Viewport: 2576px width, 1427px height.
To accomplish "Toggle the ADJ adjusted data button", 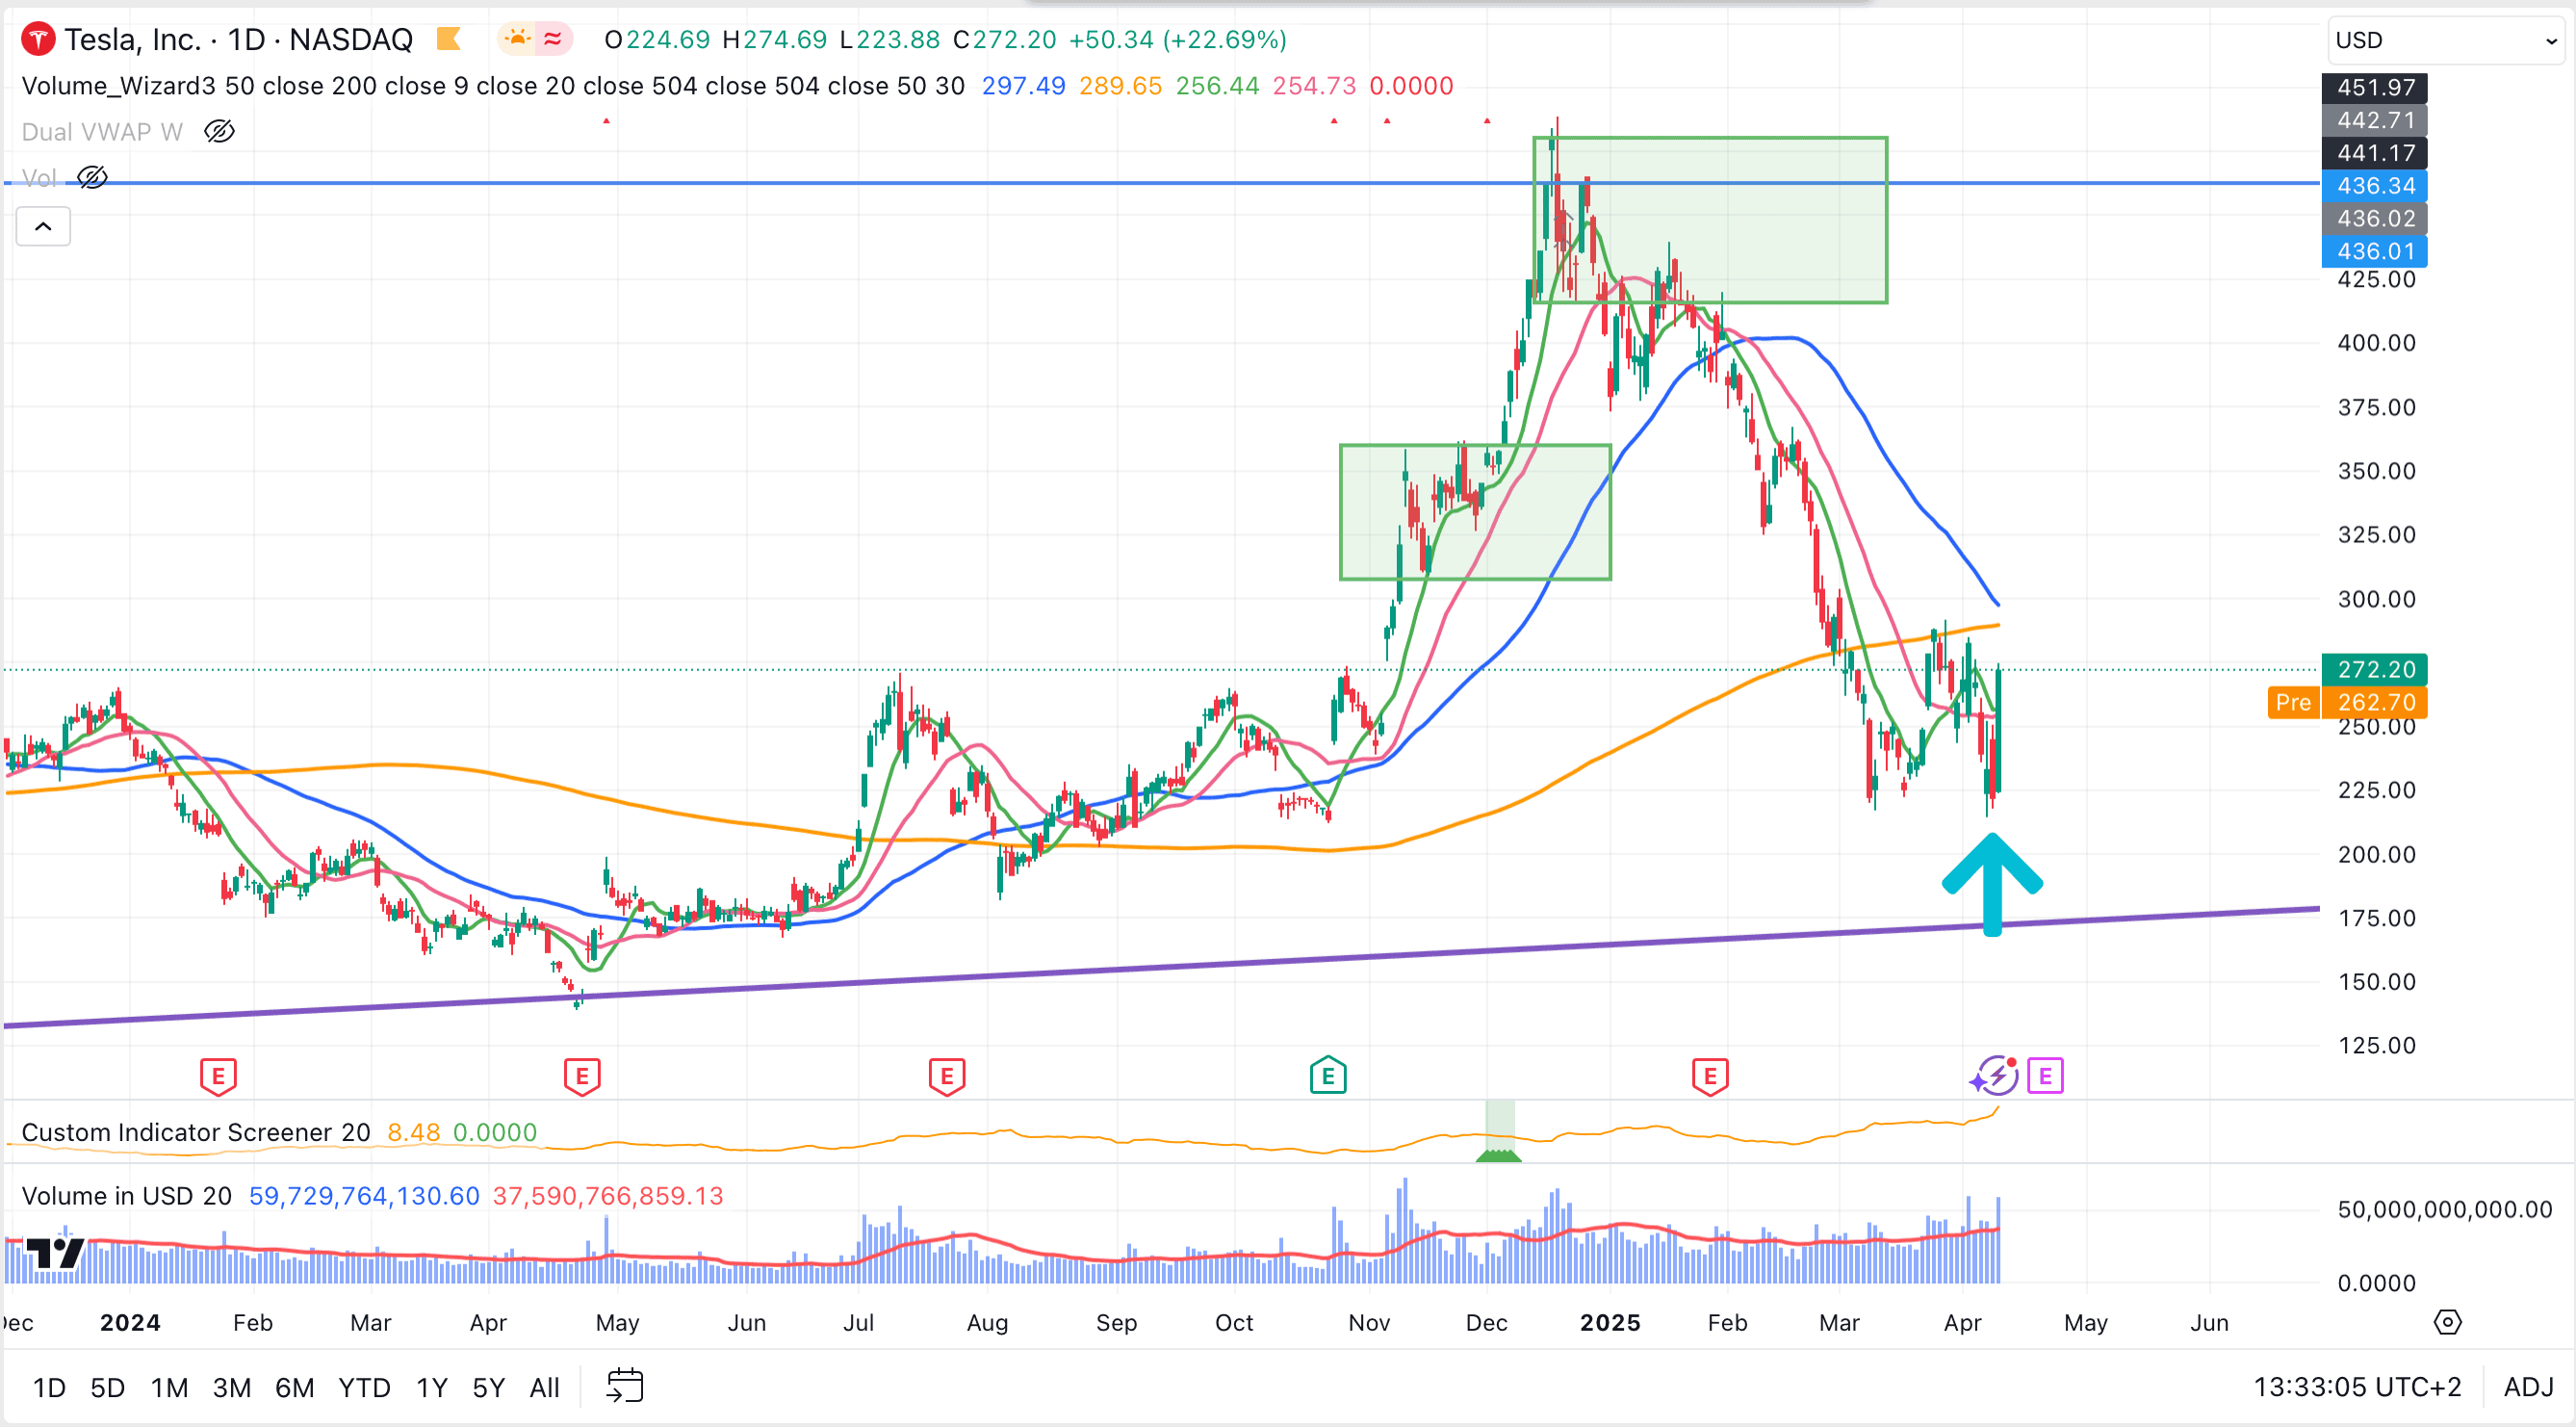I will point(2528,1388).
